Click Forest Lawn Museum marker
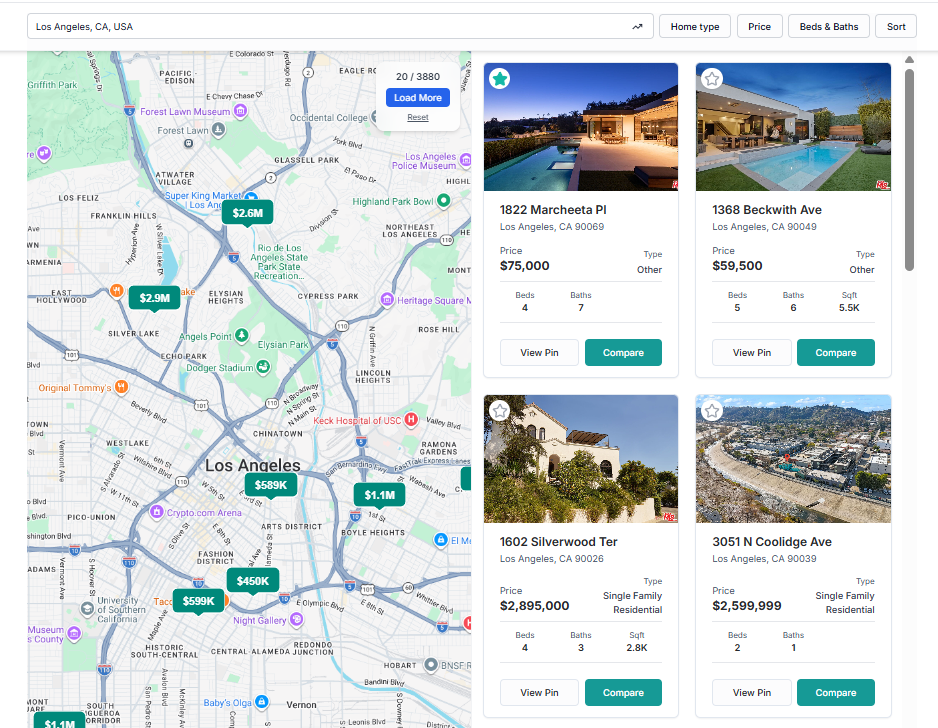Image resolution: width=938 pixels, height=728 pixels. (x=240, y=111)
